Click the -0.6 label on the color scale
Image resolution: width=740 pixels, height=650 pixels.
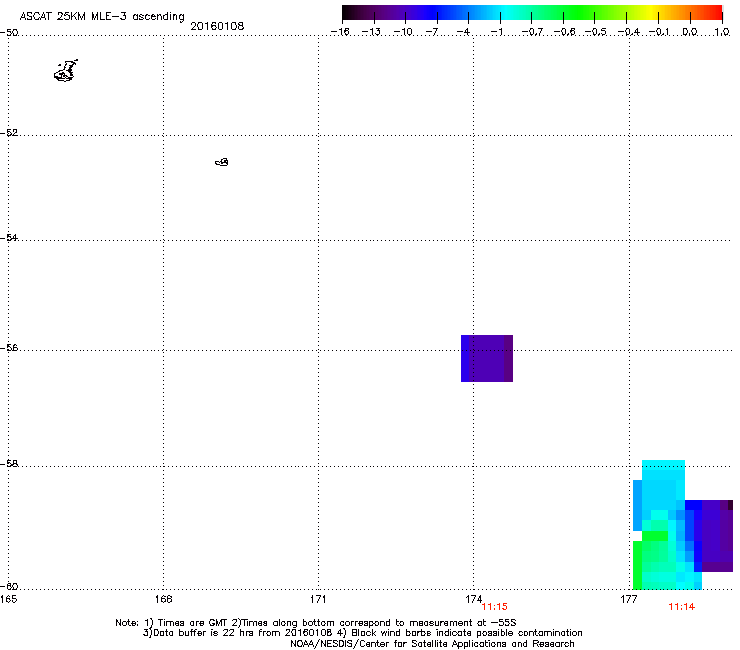click(564, 32)
